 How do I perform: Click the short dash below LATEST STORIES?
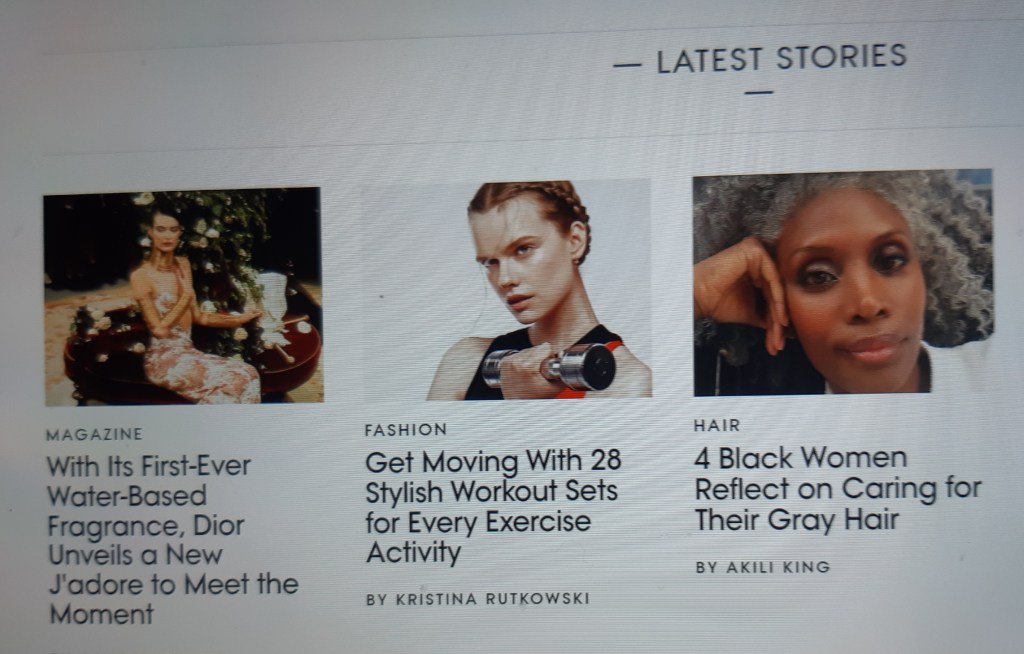[759, 93]
